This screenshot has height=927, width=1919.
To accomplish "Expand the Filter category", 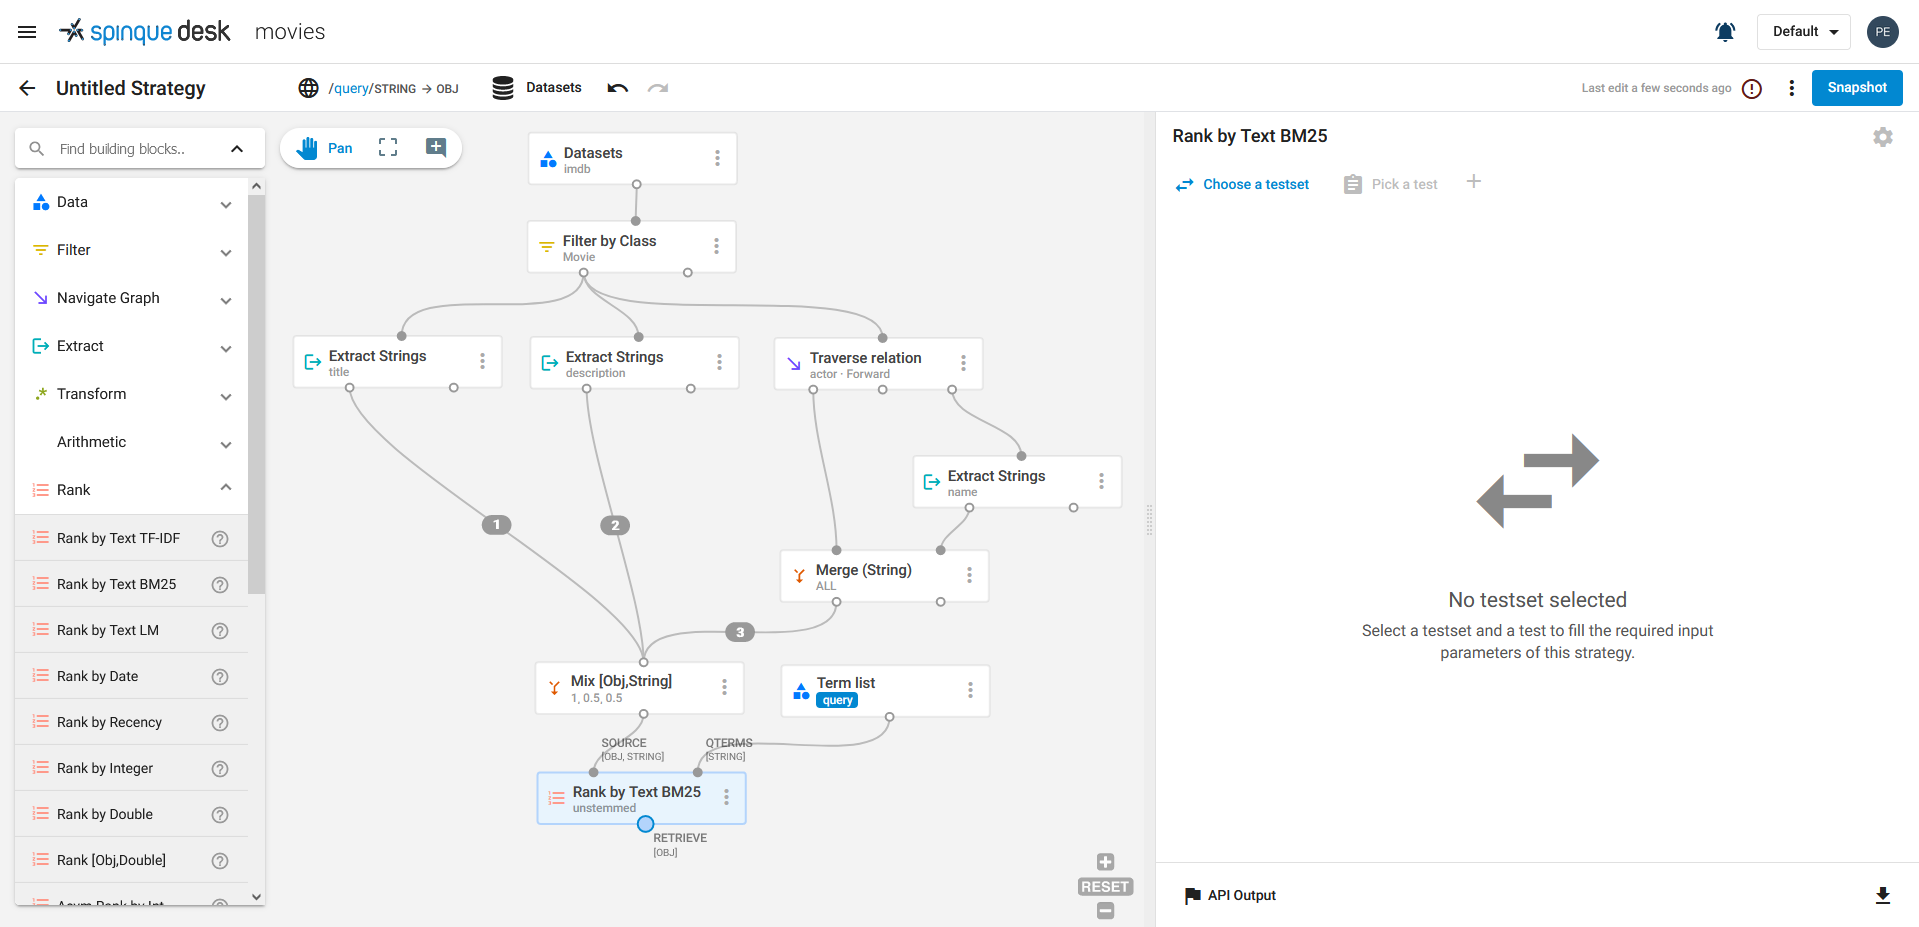I will click(x=226, y=252).
